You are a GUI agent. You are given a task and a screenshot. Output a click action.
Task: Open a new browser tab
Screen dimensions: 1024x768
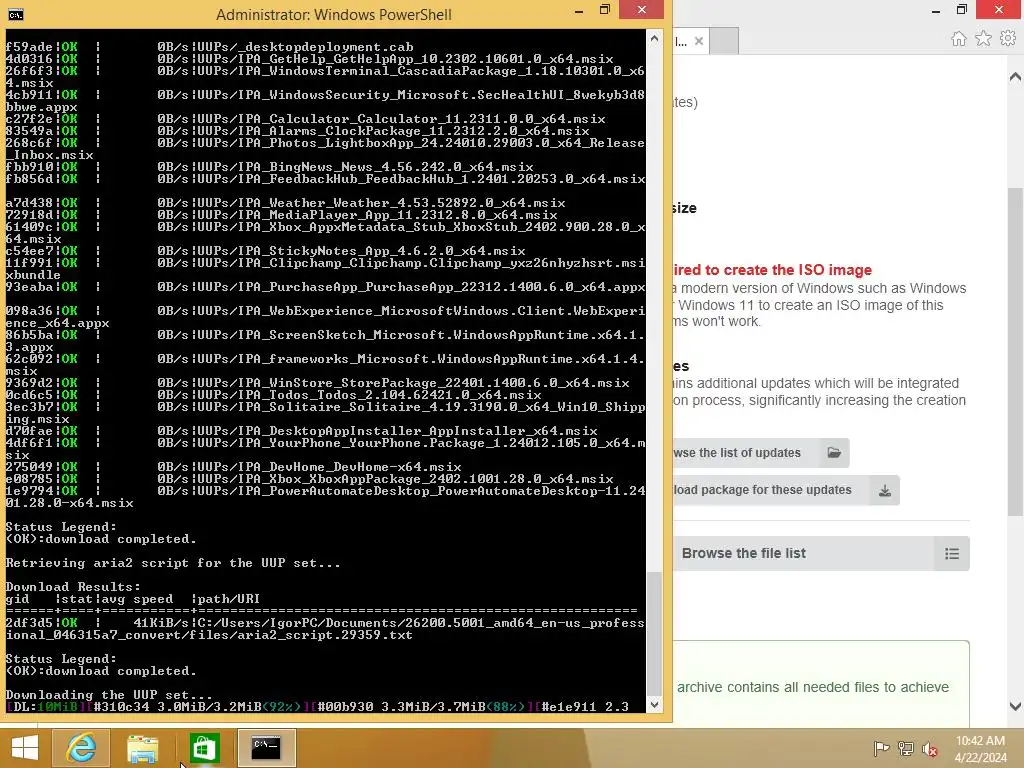click(724, 41)
